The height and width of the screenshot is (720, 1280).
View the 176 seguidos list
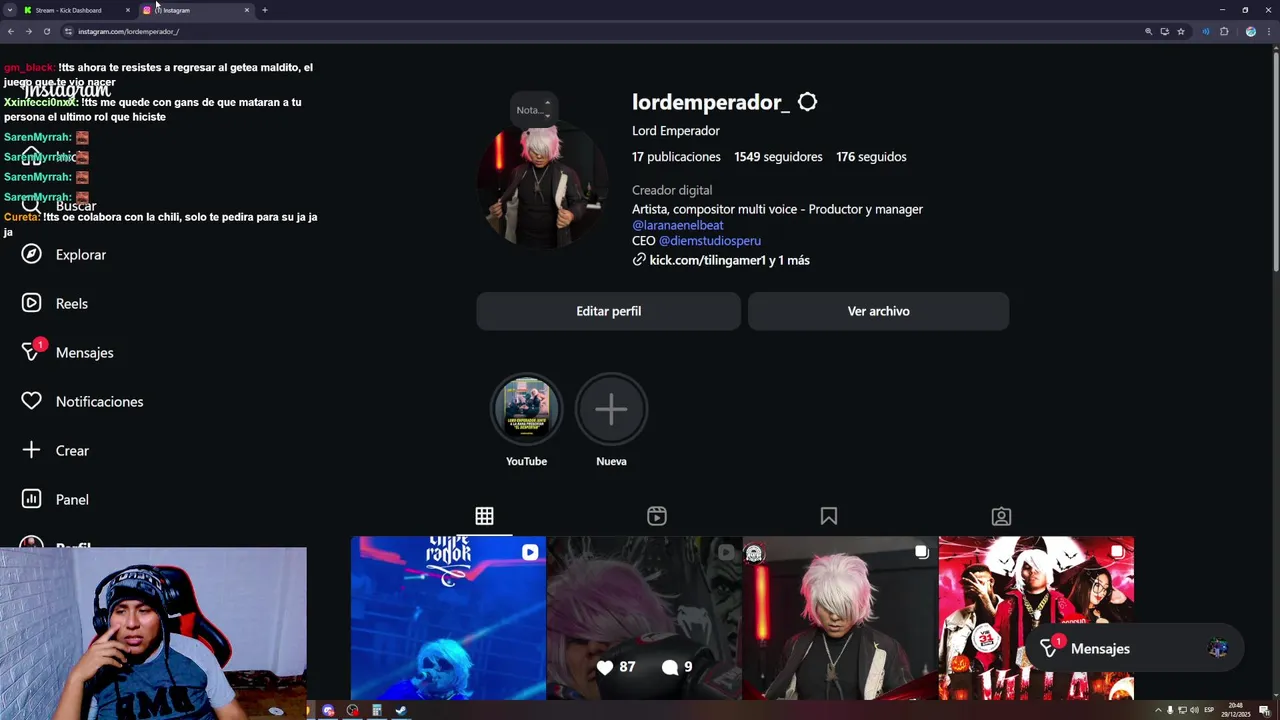(871, 157)
